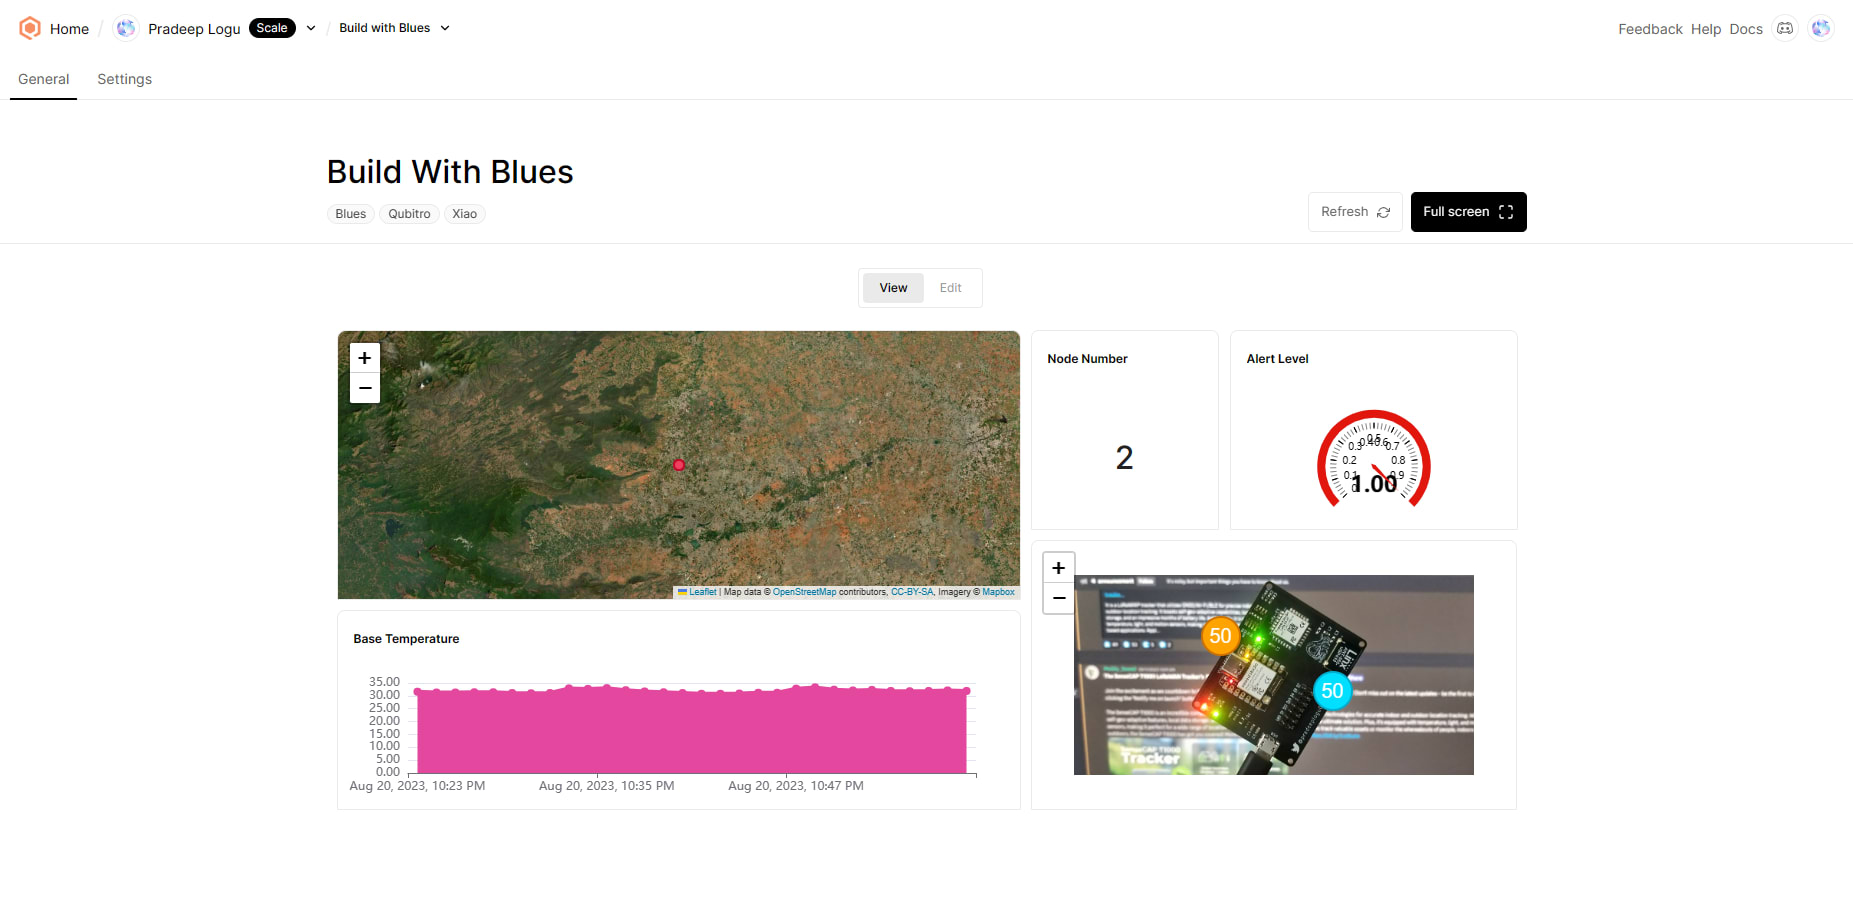Open Pradeep Logu organization name
The width and height of the screenshot is (1853, 918).
point(194,29)
